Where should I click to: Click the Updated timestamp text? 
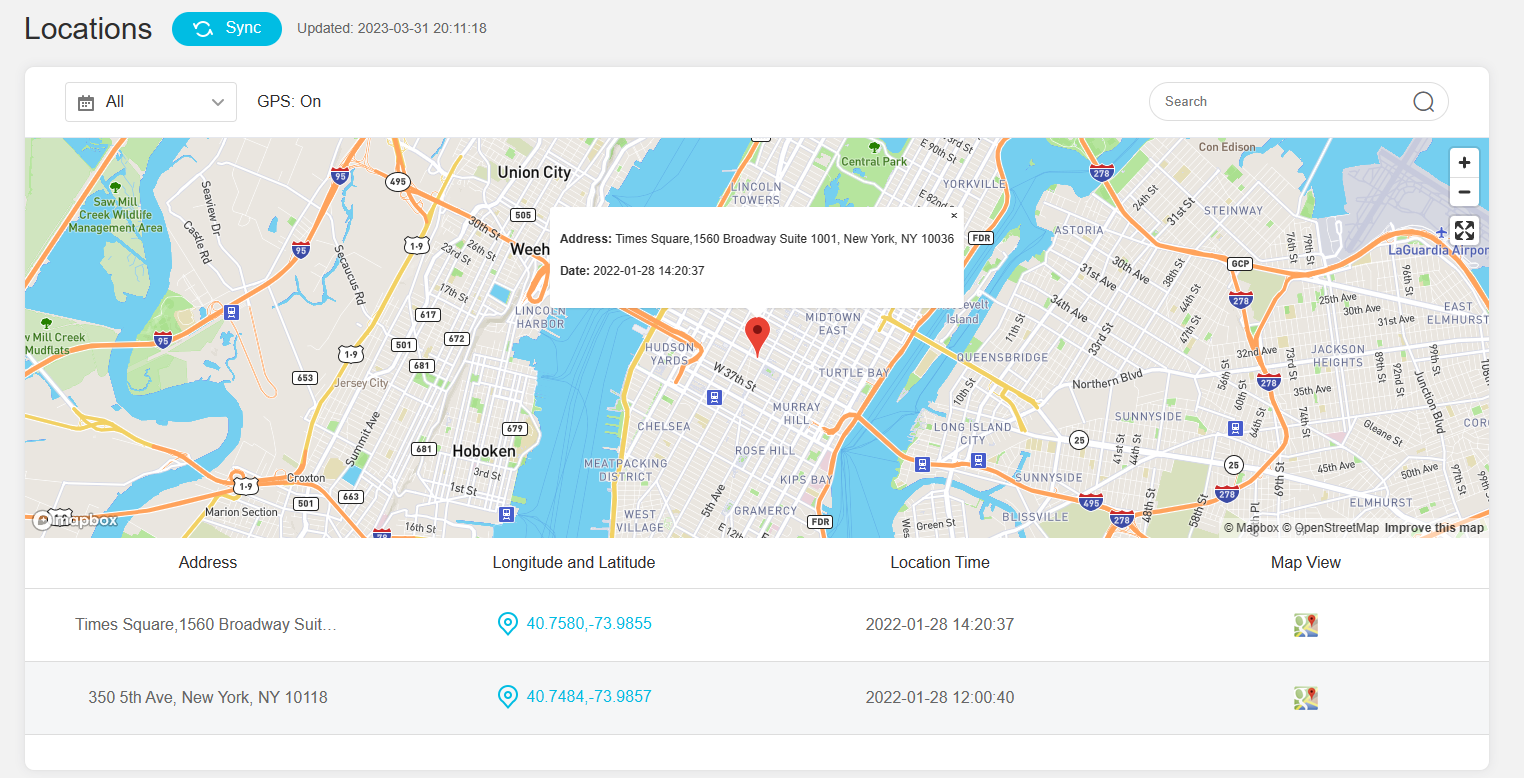[392, 29]
